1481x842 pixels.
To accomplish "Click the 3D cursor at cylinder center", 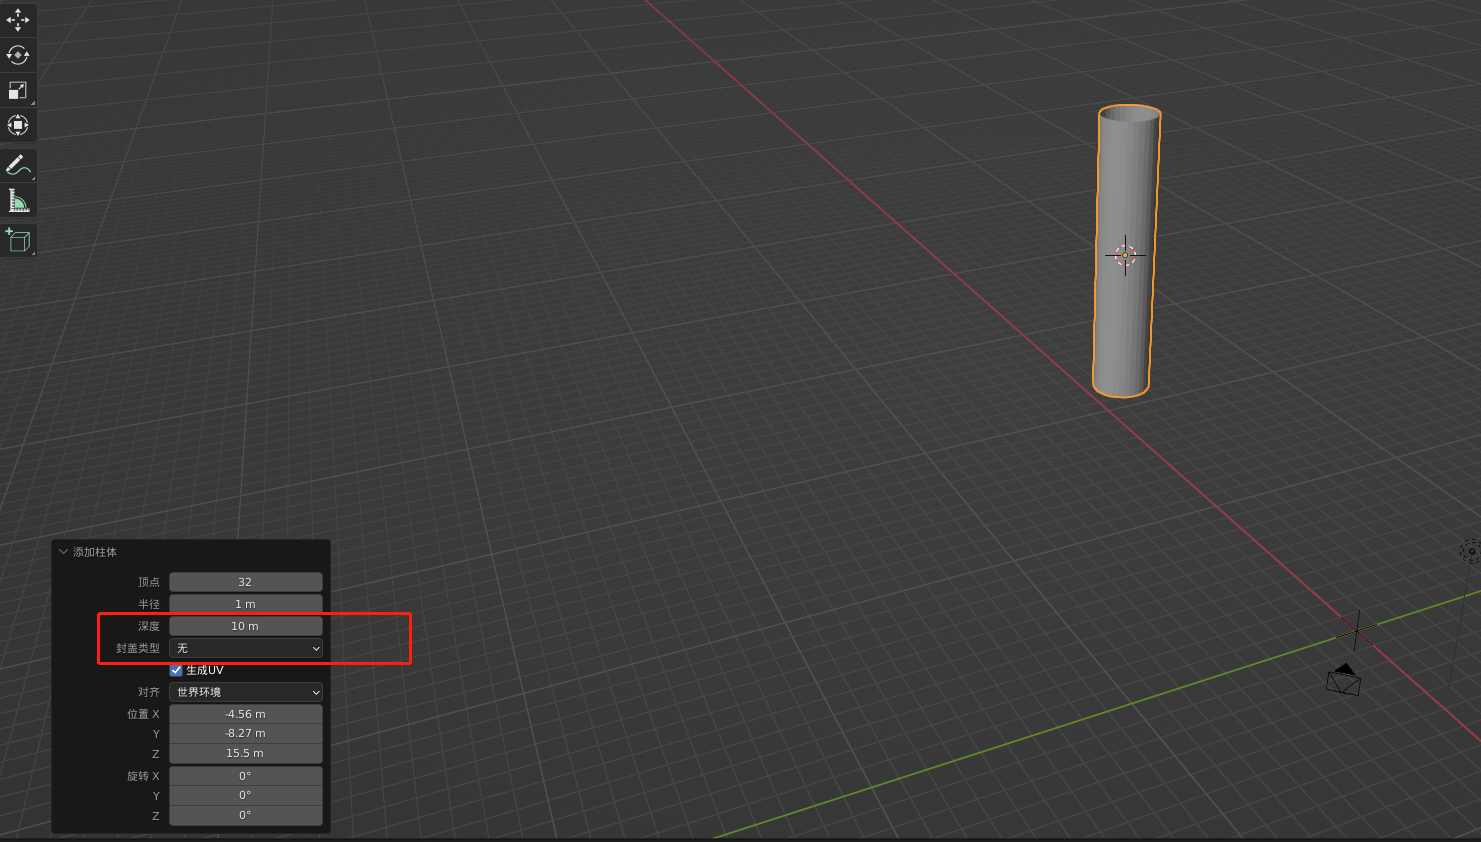I will tap(1125, 256).
